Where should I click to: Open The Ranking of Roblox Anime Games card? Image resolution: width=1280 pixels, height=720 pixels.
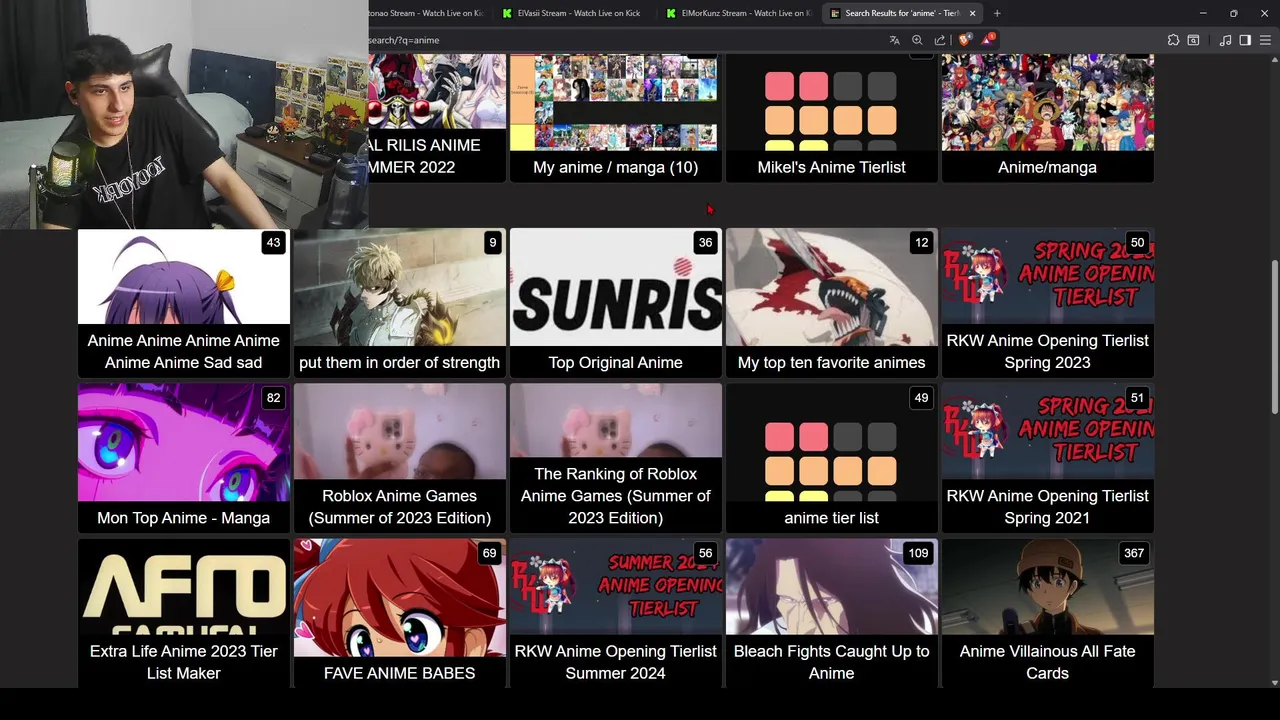[616, 458]
